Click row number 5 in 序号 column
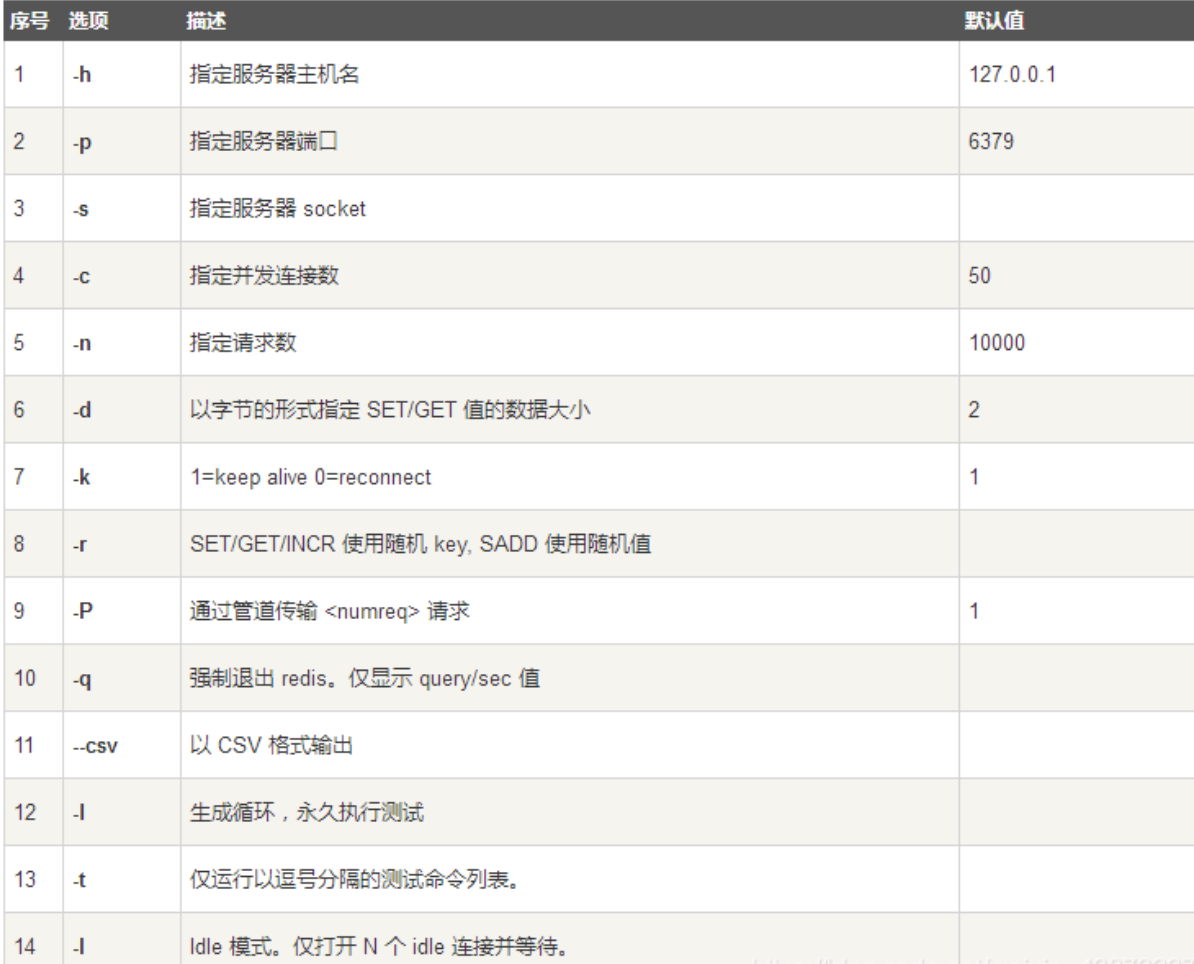The height and width of the screenshot is (964, 1194). pyautogui.click(x=19, y=342)
